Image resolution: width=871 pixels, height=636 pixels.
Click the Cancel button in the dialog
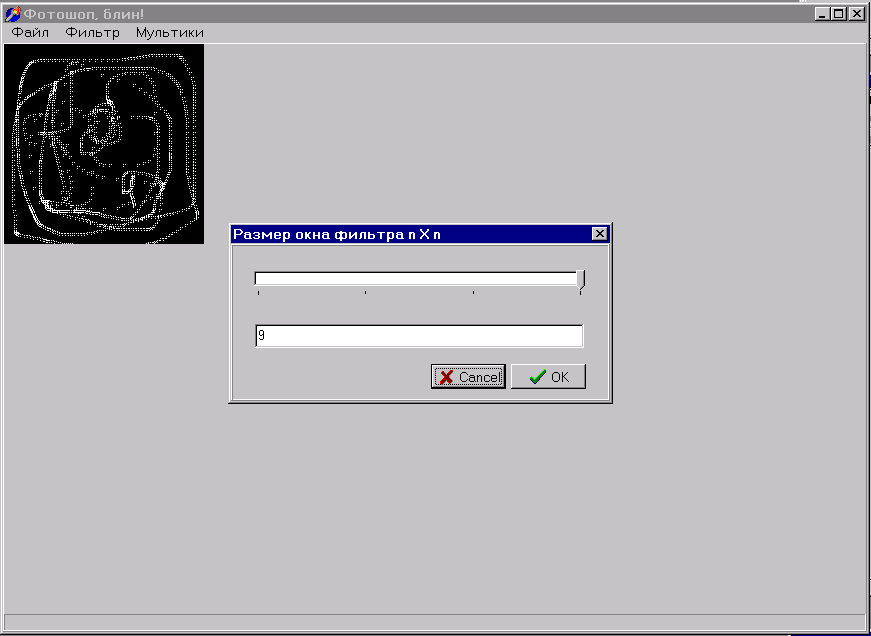tap(468, 377)
